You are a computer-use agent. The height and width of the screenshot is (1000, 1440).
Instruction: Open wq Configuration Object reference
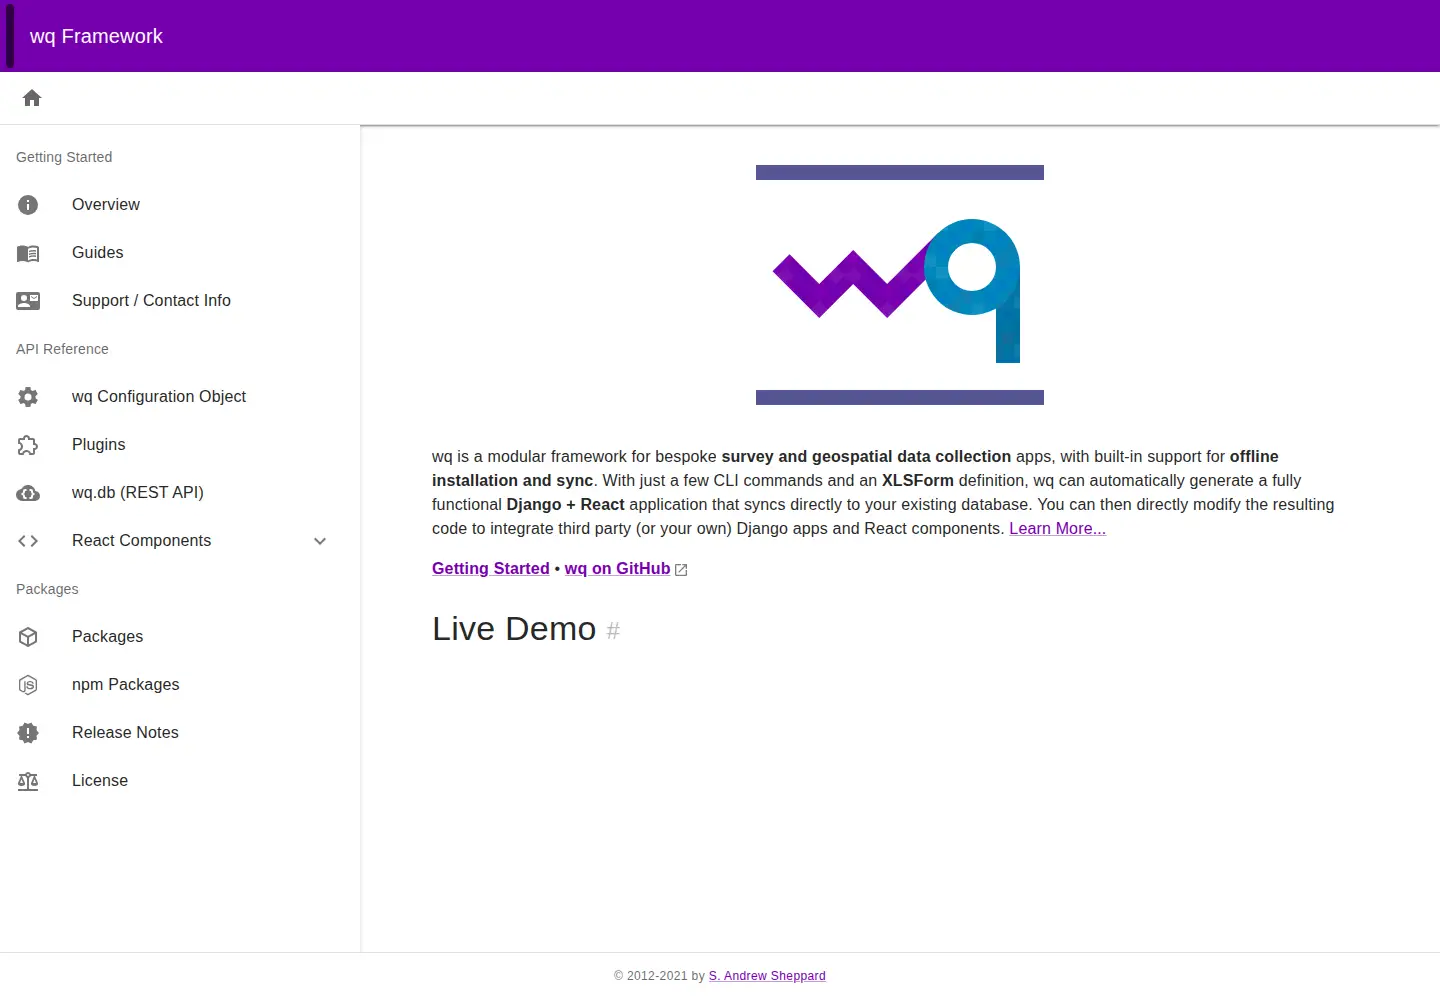(180, 397)
